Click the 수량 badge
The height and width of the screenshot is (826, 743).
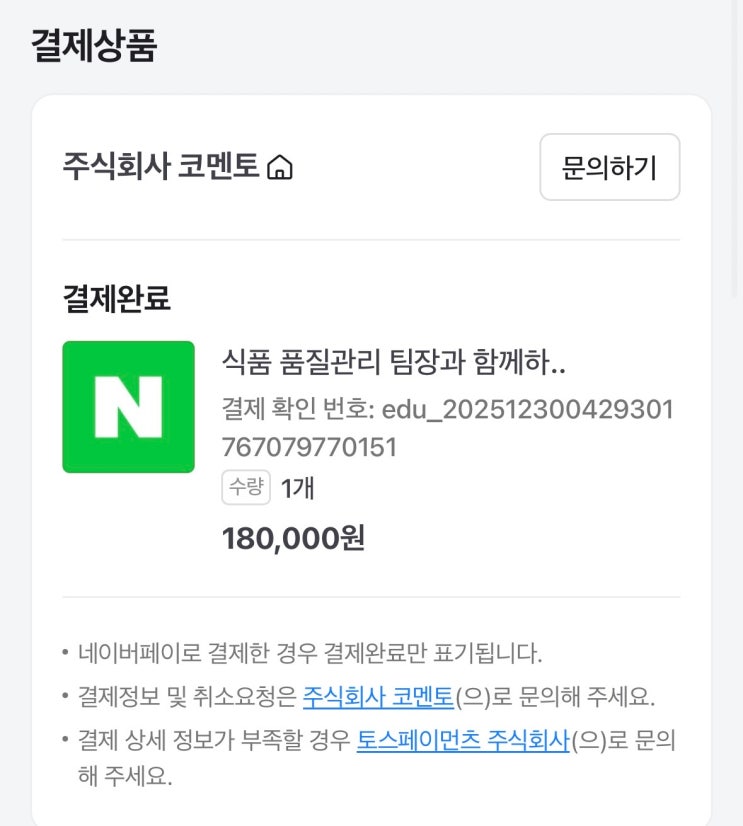pos(246,488)
